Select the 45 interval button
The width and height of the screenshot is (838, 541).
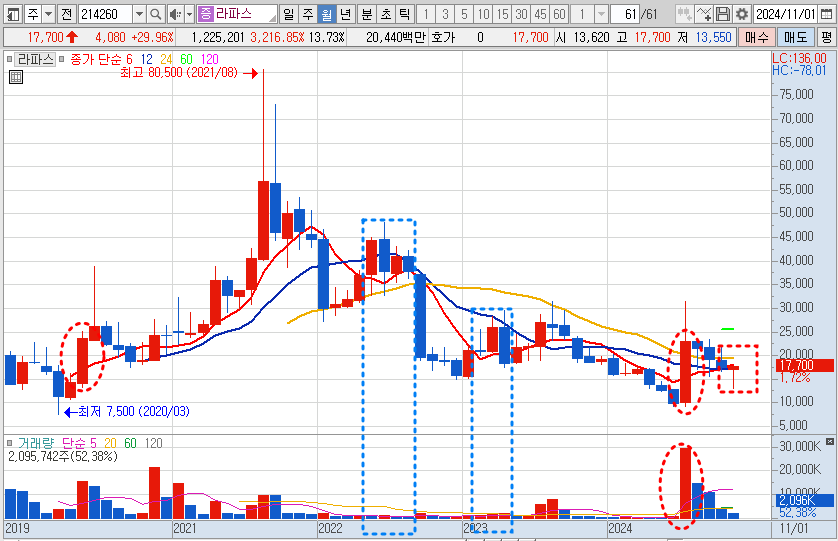[541, 14]
